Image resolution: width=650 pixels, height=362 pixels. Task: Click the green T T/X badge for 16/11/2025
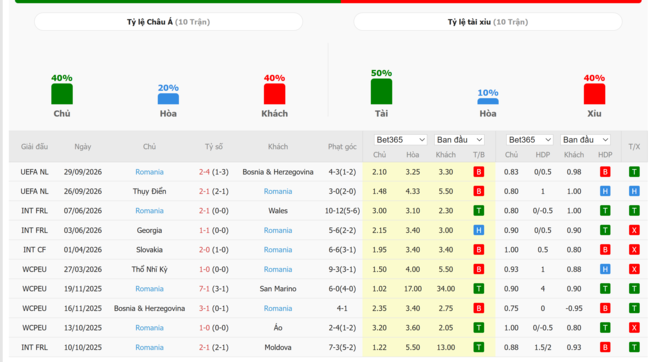pyautogui.click(x=634, y=308)
